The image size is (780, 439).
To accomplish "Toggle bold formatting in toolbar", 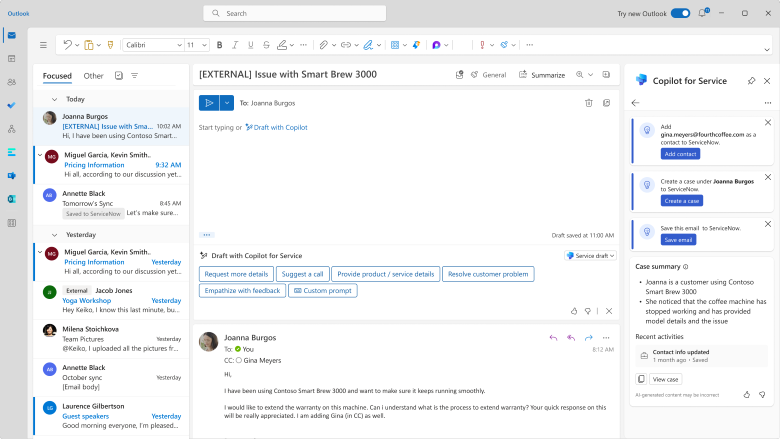I will tap(219, 45).
